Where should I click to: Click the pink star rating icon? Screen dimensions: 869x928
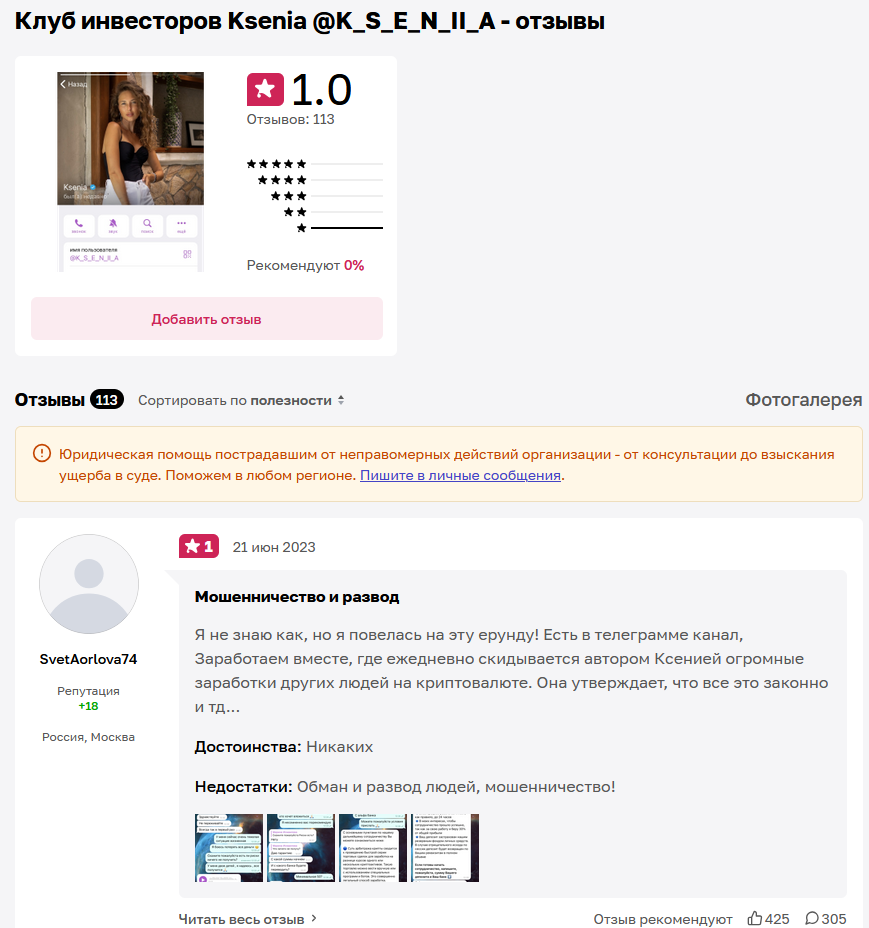tap(265, 89)
